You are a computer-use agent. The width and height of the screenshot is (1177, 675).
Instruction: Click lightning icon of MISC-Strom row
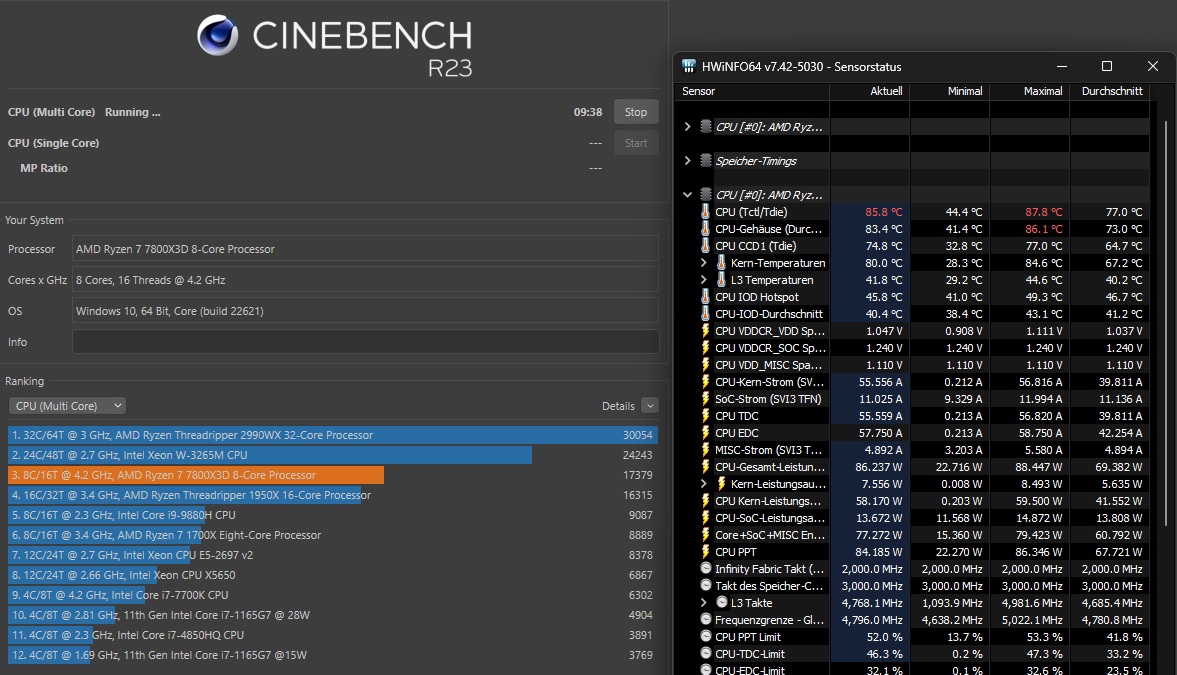(x=706, y=450)
